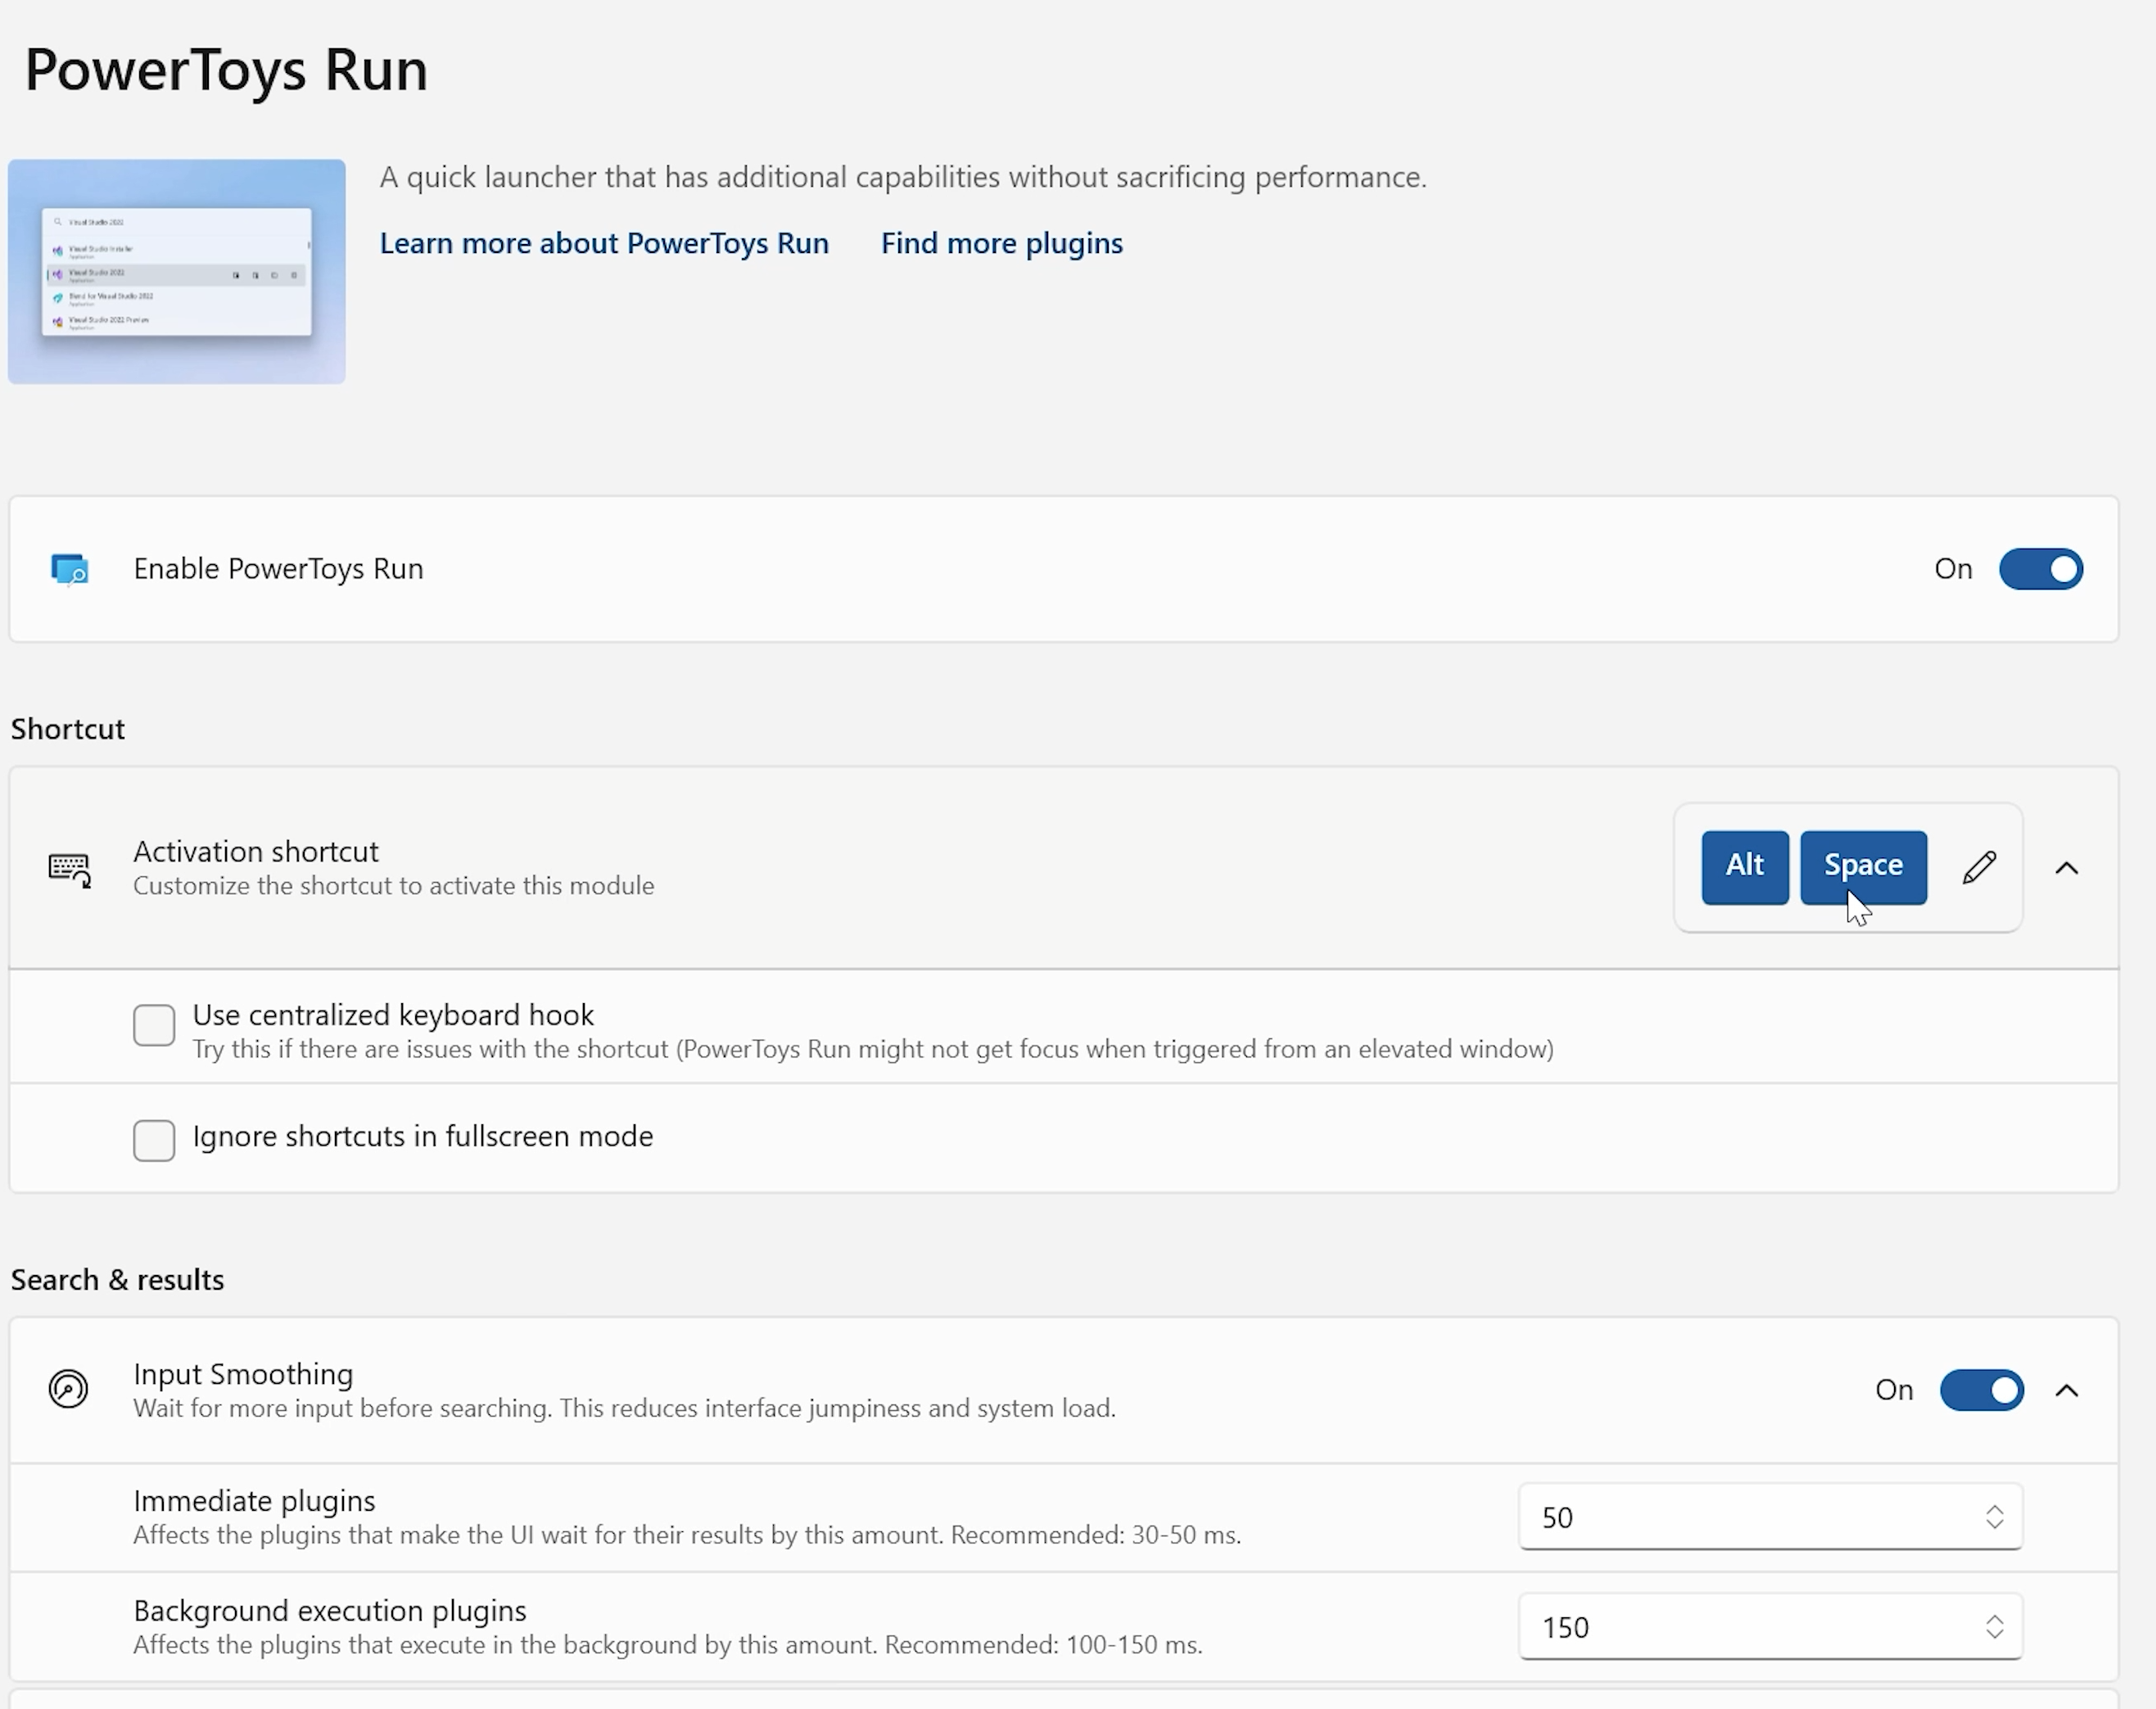Click the PowerToys Run page title
This screenshot has width=2156, height=1709.
pyautogui.click(x=226, y=70)
